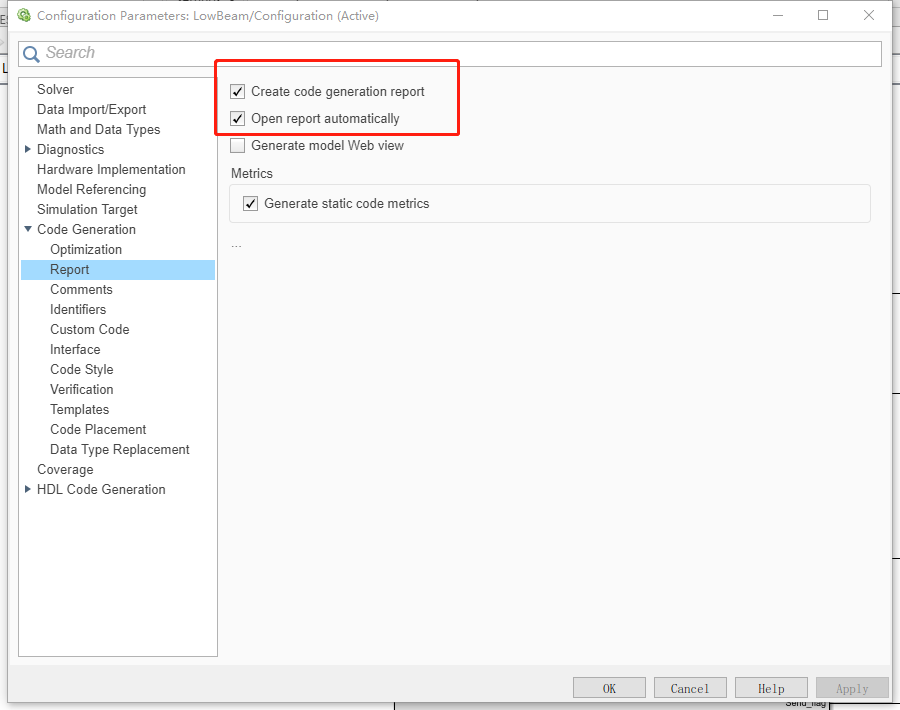The image size is (900, 710).
Task: Click the Apply button
Action: click(852, 688)
